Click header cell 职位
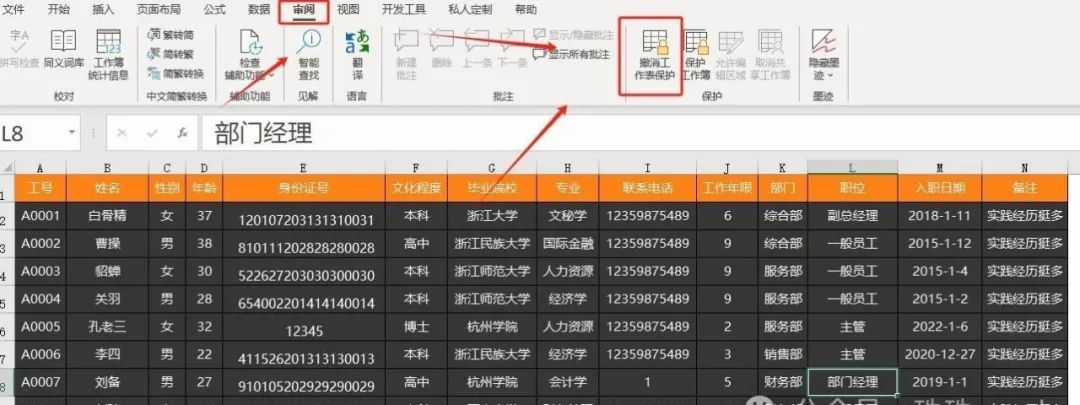 [852, 188]
